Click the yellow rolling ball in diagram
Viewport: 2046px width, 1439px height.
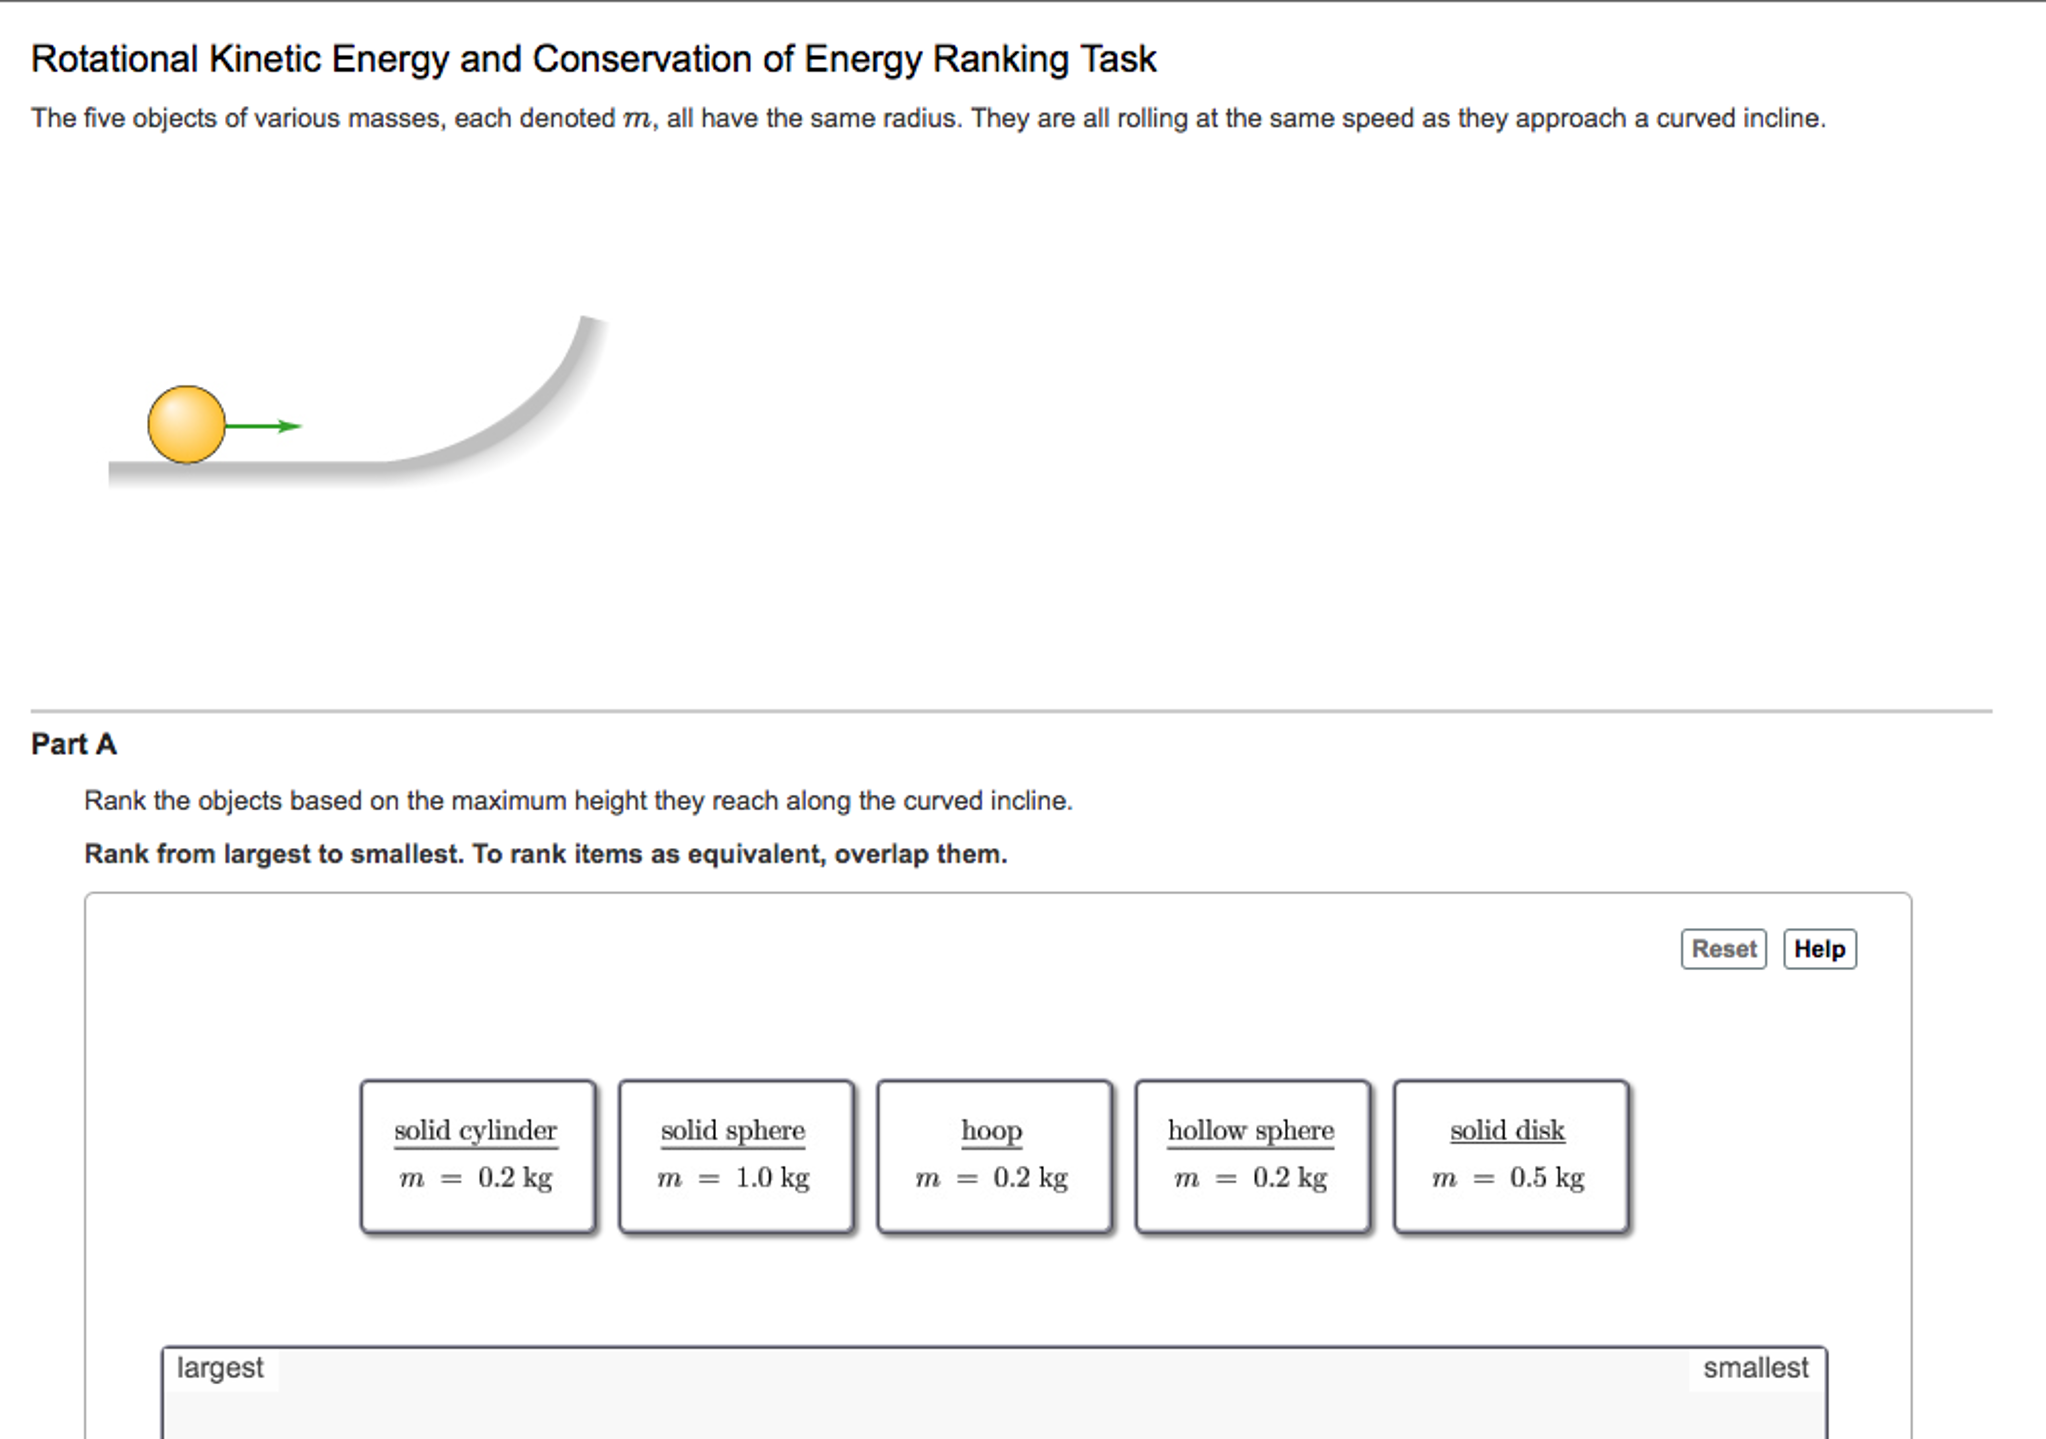[187, 424]
